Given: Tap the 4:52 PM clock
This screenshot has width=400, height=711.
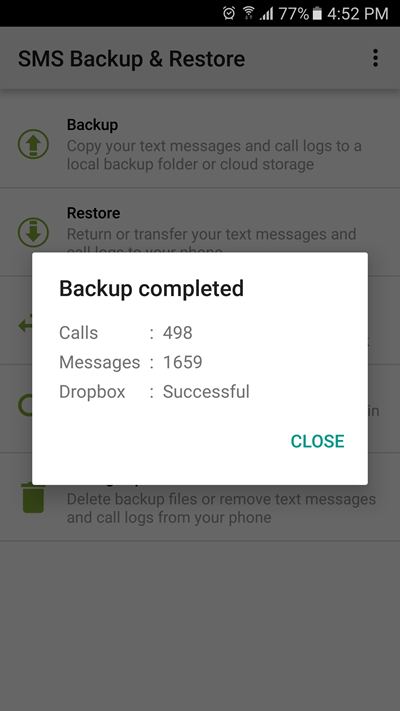Looking at the screenshot, I should coord(357,14).
